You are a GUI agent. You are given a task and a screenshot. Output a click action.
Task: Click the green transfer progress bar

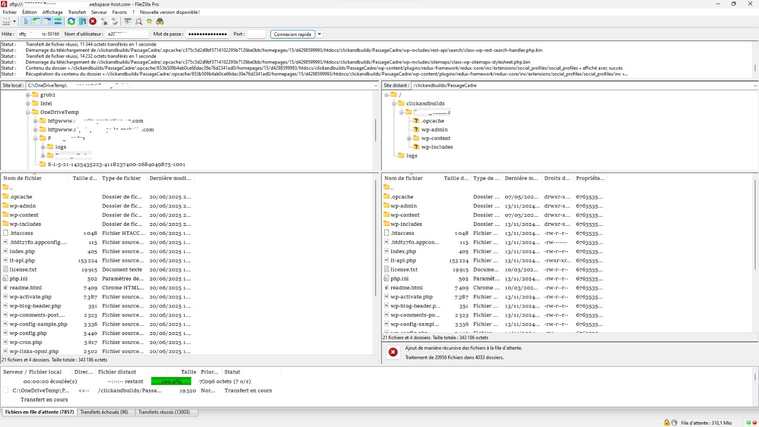pos(171,381)
